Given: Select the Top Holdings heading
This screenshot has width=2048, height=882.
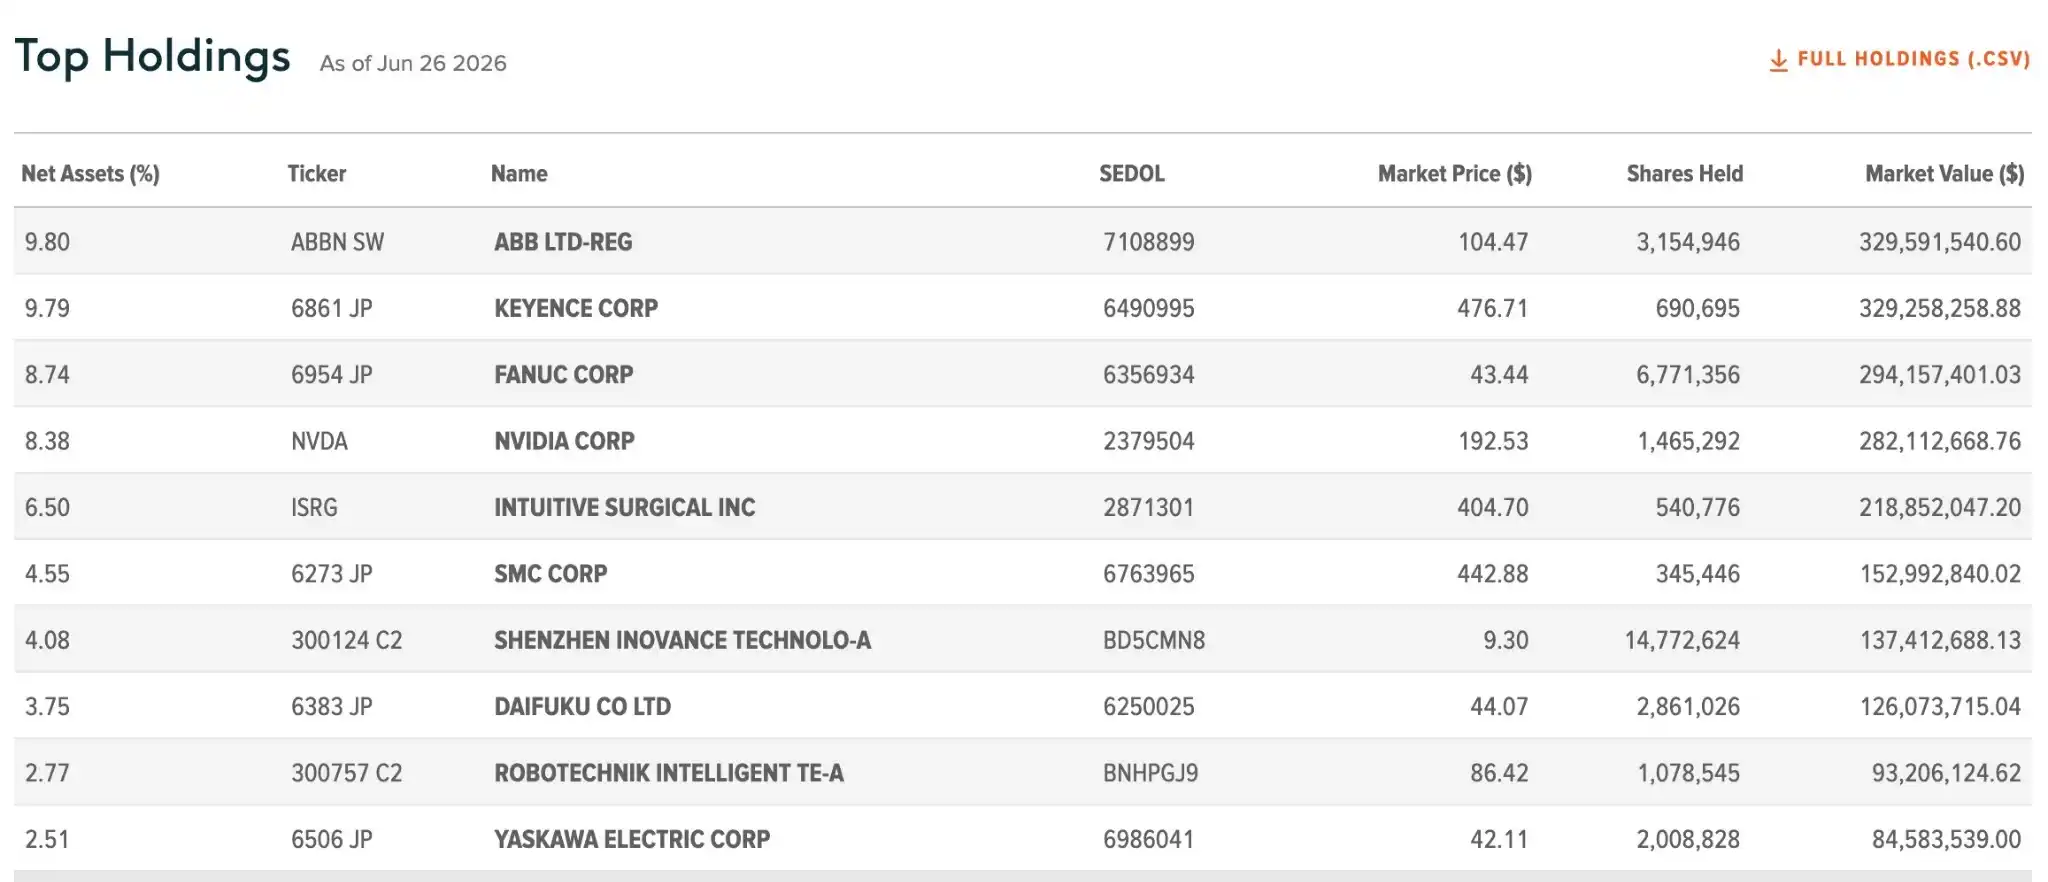Looking at the screenshot, I should point(152,57).
